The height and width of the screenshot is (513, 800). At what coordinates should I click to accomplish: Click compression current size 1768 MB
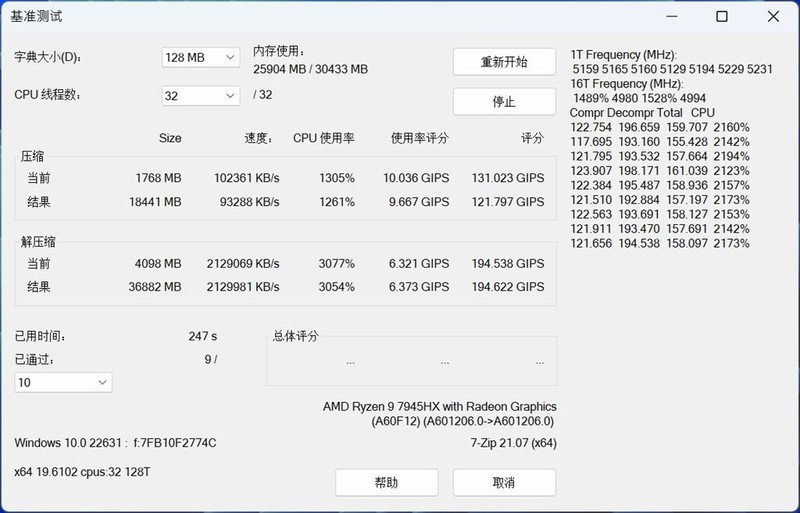point(158,178)
